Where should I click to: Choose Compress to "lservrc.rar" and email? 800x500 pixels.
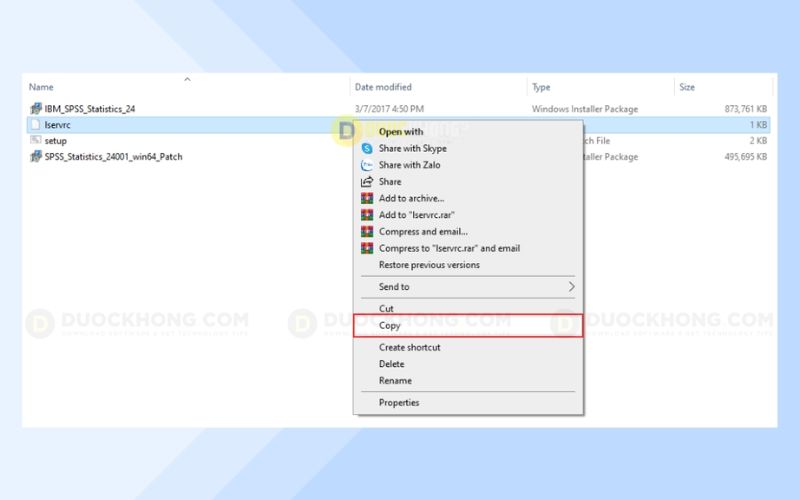(x=449, y=248)
